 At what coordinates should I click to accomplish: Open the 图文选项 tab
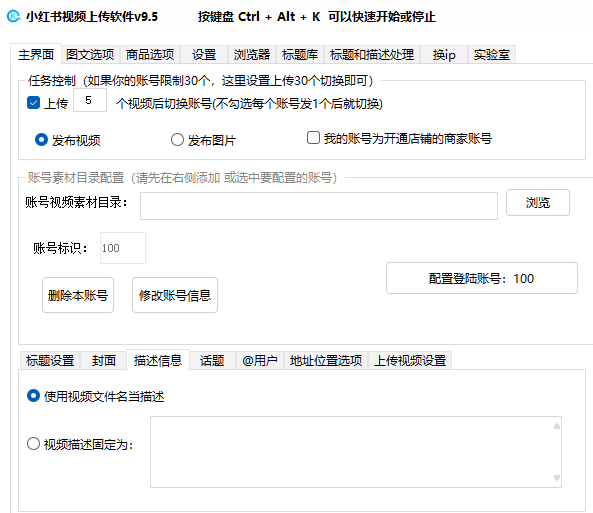90,54
